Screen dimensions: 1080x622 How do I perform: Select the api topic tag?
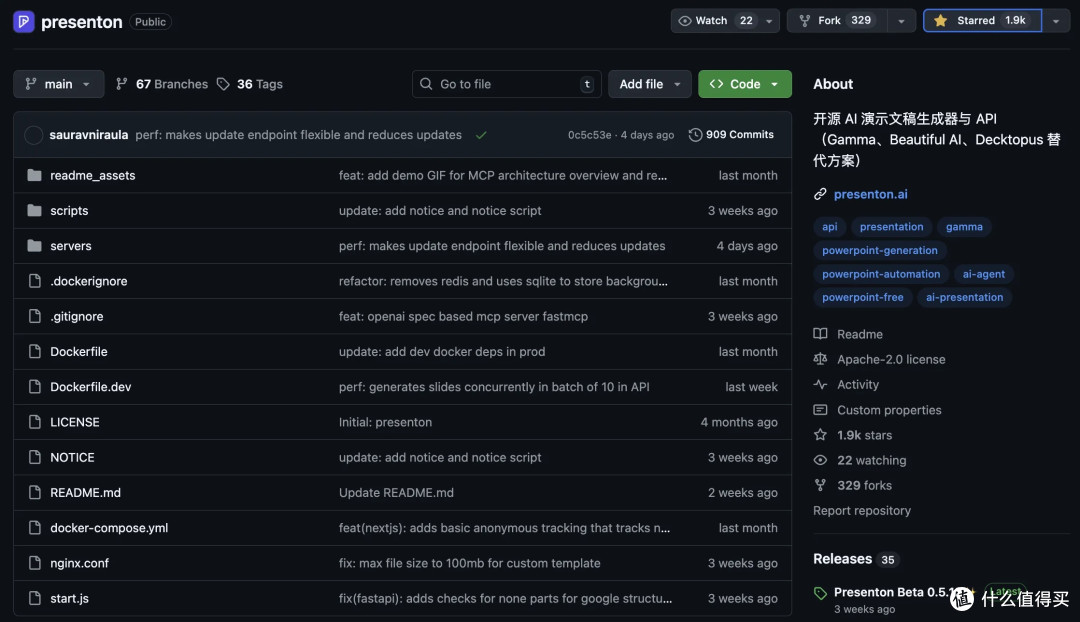[x=829, y=227]
